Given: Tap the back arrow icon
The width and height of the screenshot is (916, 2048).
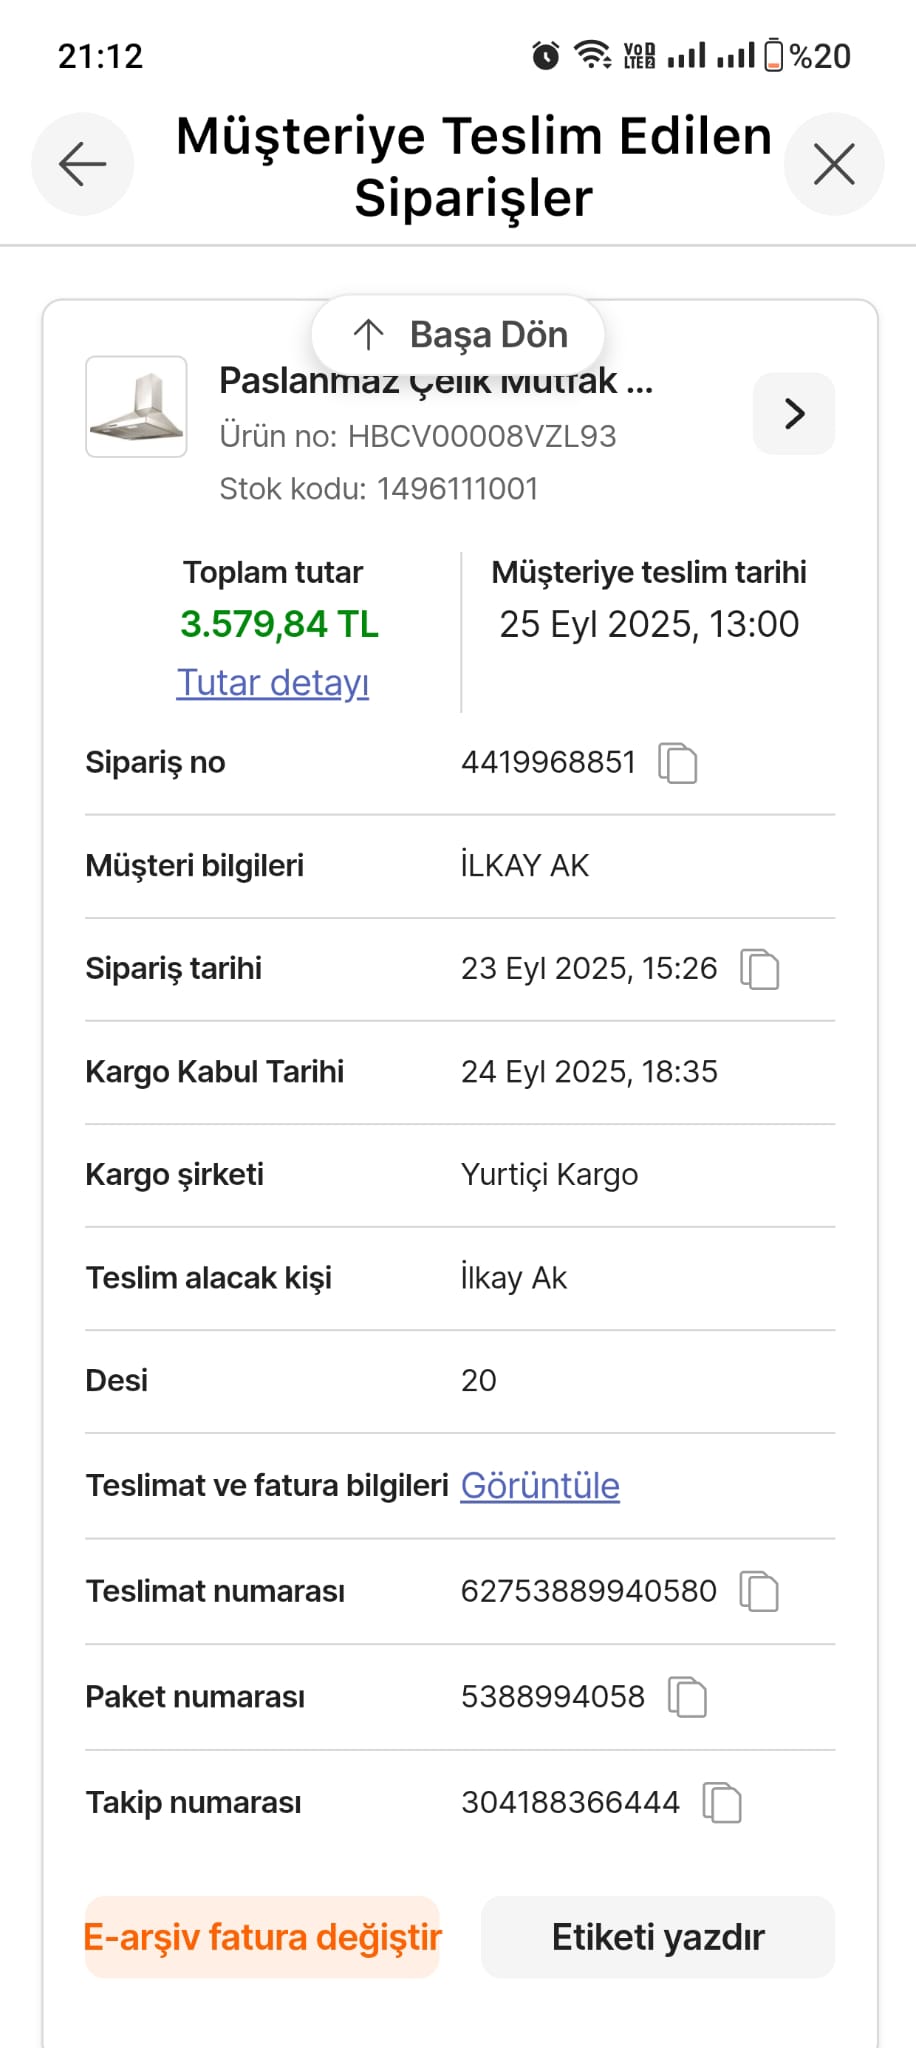Looking at the screenshot, I should pos(82,164).
